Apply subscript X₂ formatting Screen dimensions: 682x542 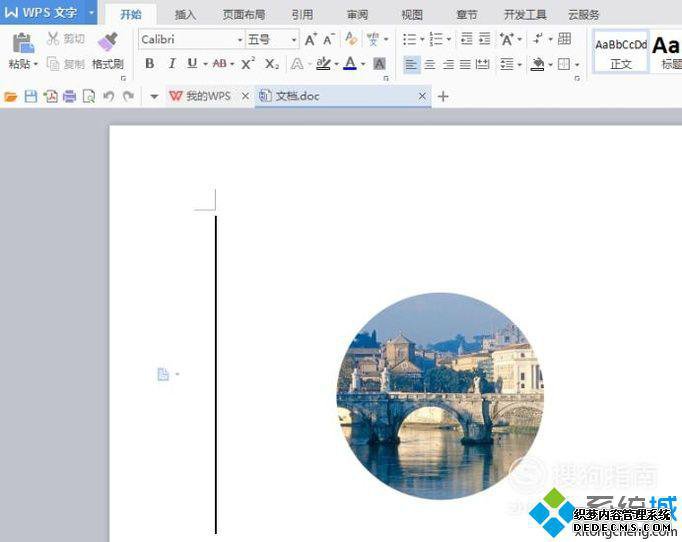coord(272,64)
